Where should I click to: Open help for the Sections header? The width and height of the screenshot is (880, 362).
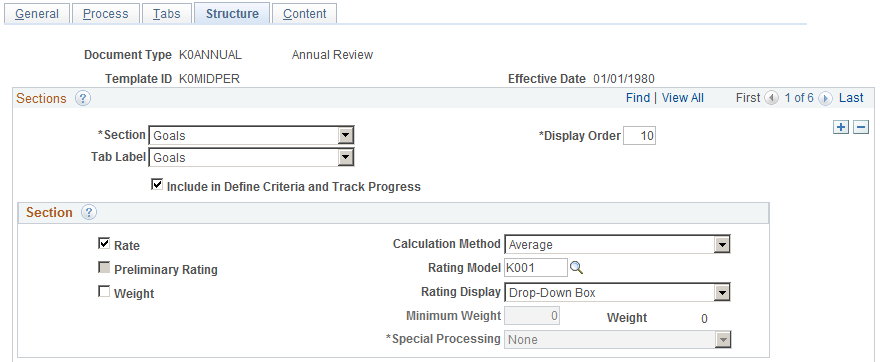(x=83, y=99)
